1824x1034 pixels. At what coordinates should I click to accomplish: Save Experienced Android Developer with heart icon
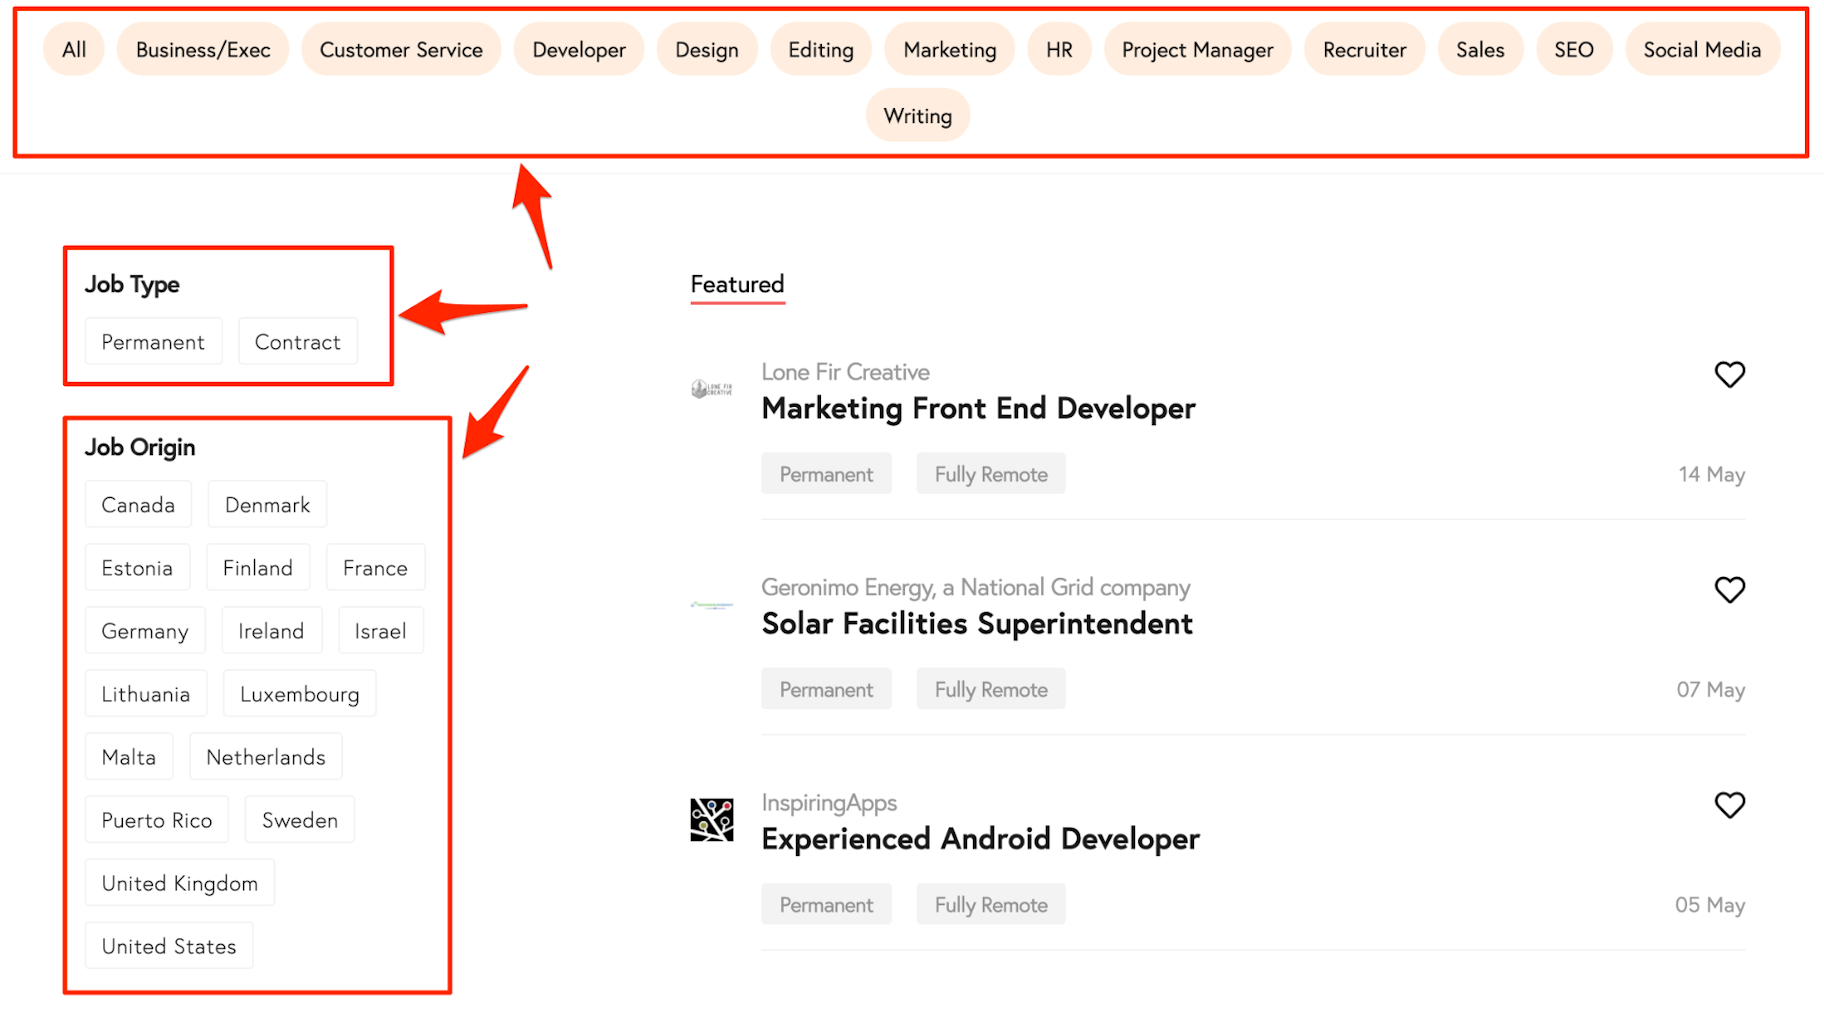pos(1729,805)
